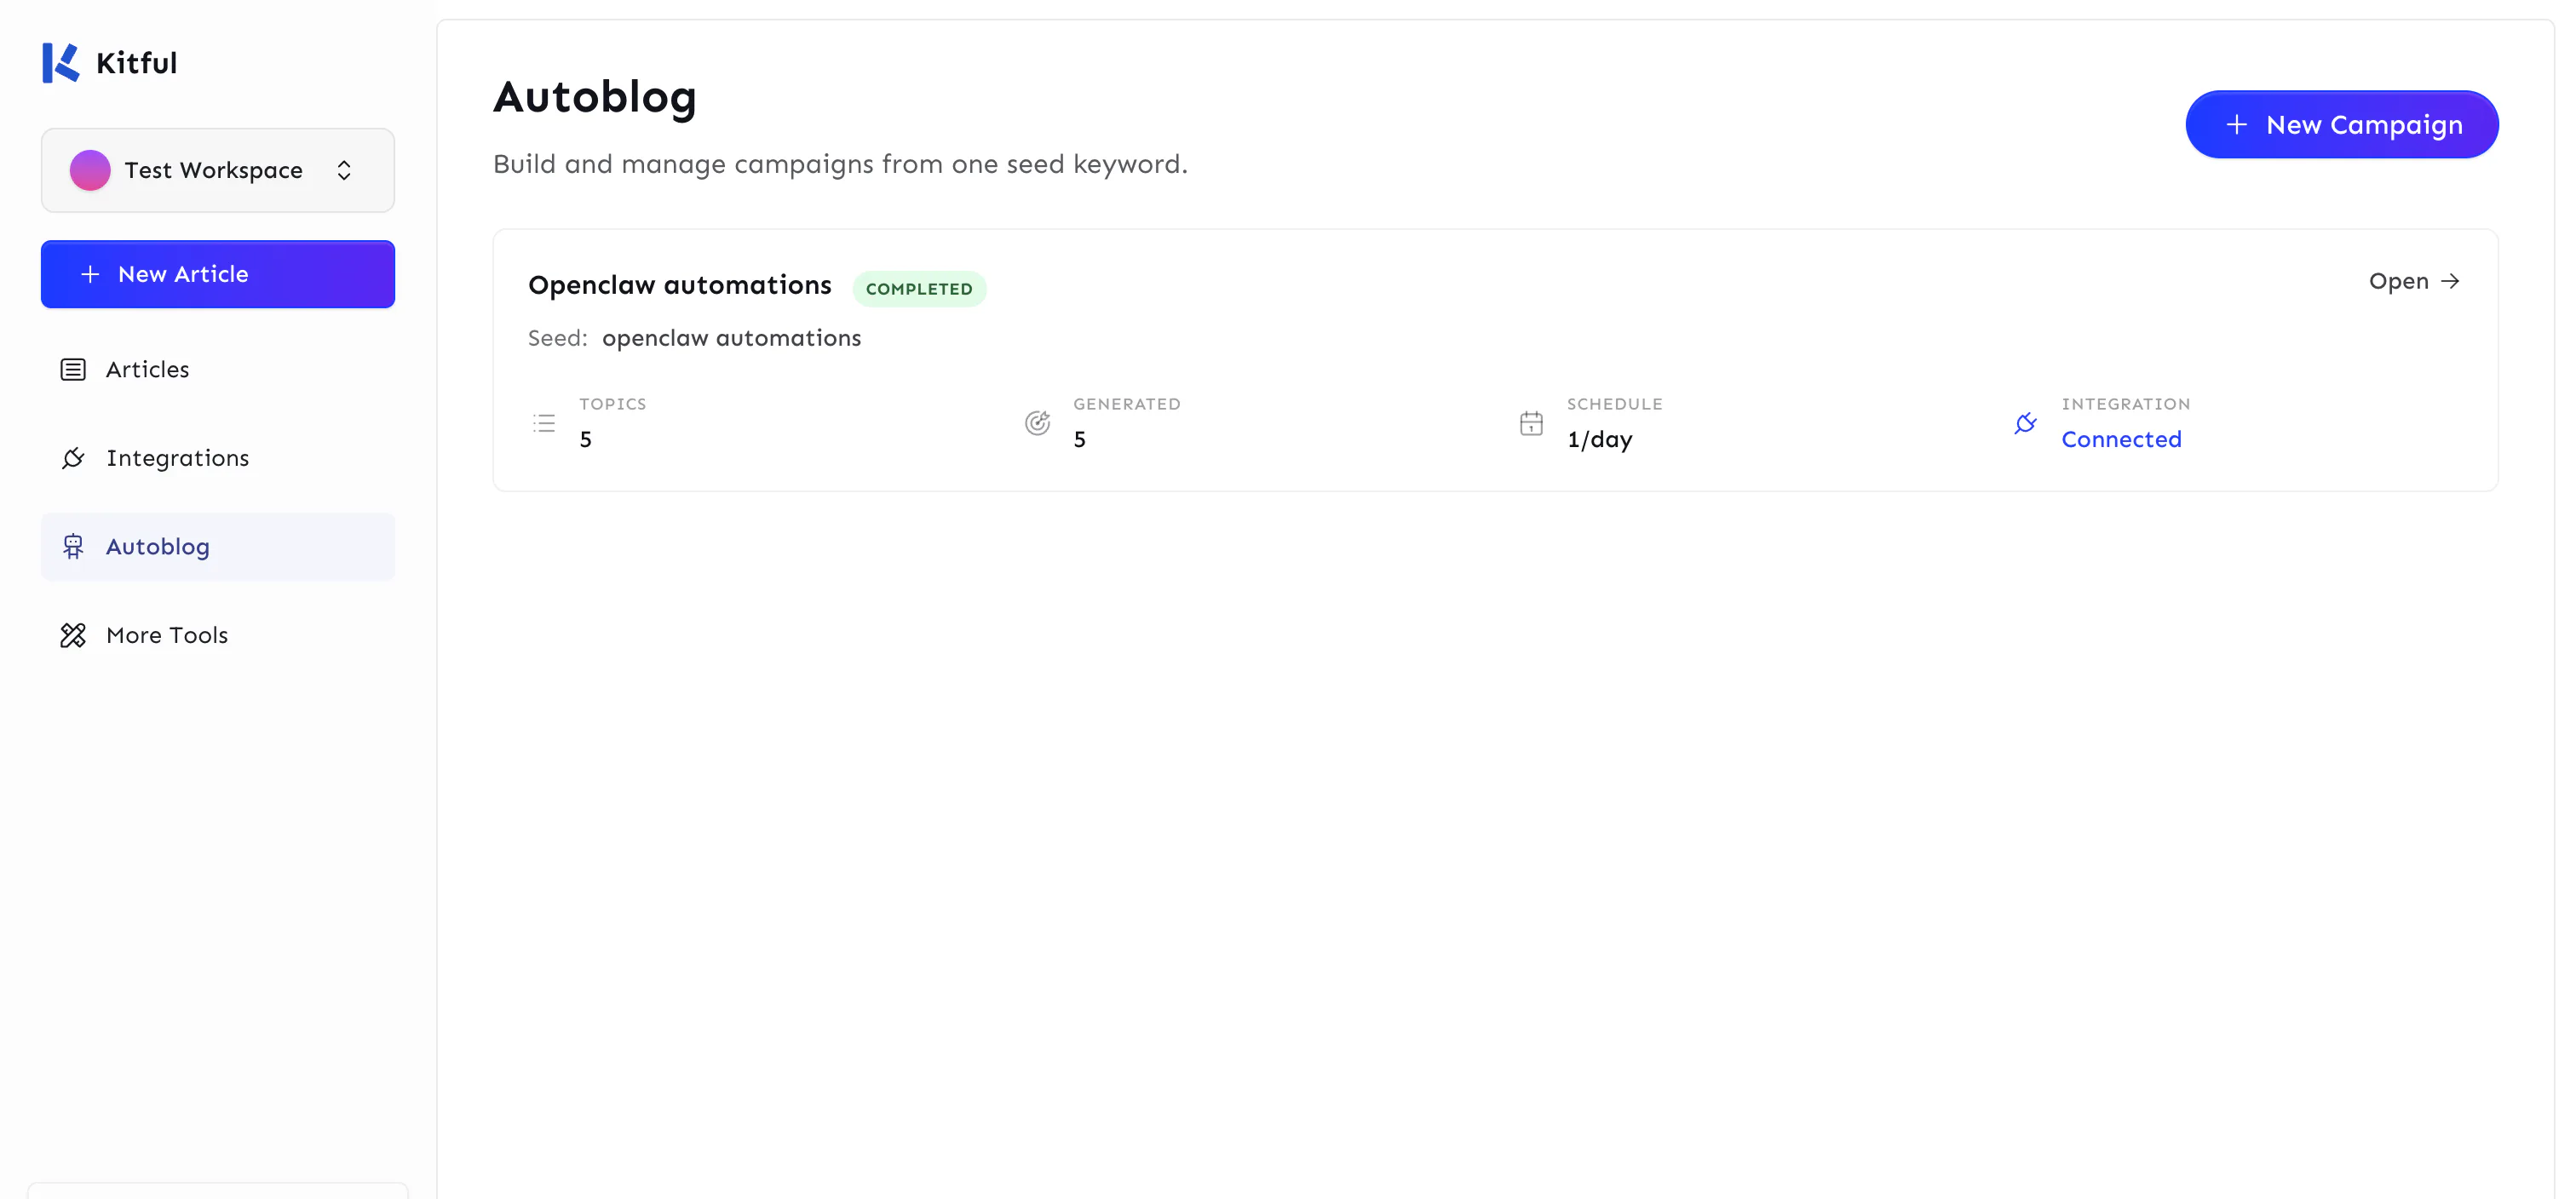Go to the Integrations section
2576x1199 pixels.
coord(218,458)
